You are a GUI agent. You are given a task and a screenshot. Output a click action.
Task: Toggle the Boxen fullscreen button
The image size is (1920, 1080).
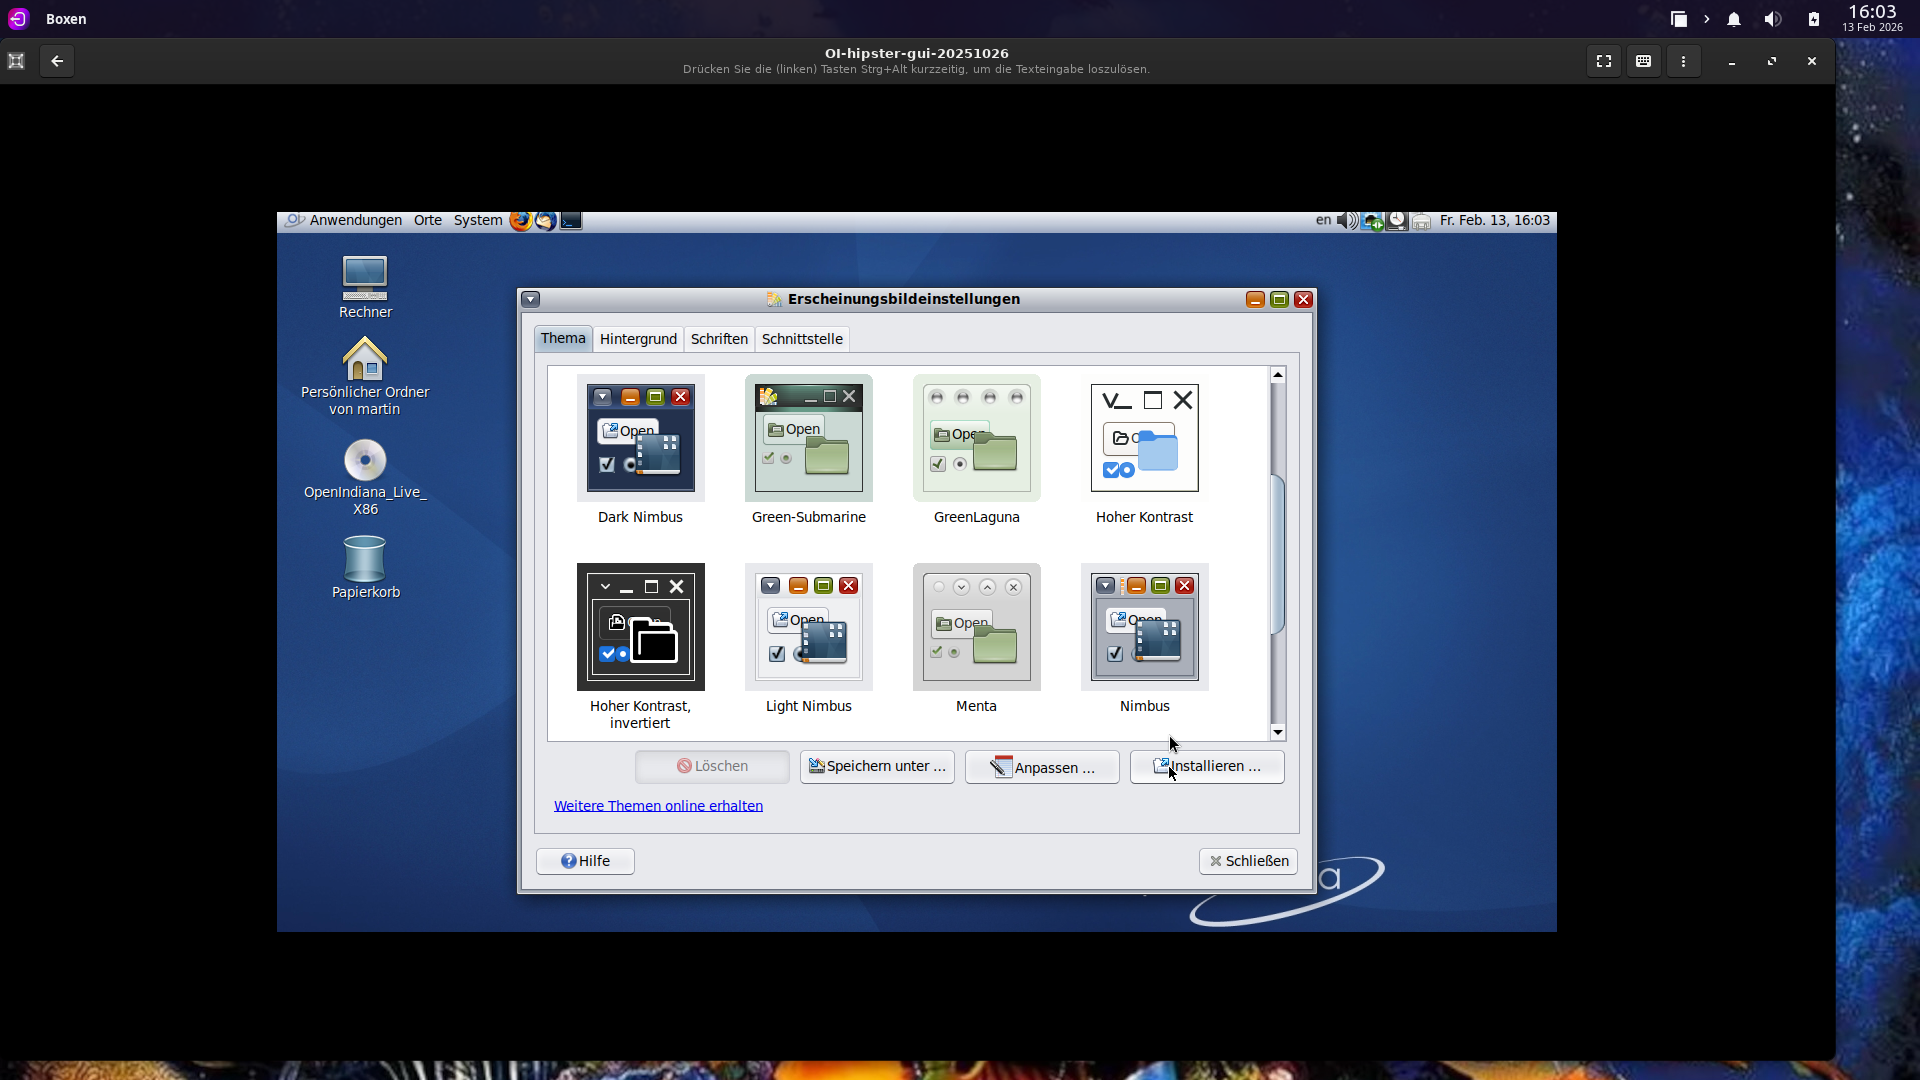(x=1604, y=61)
